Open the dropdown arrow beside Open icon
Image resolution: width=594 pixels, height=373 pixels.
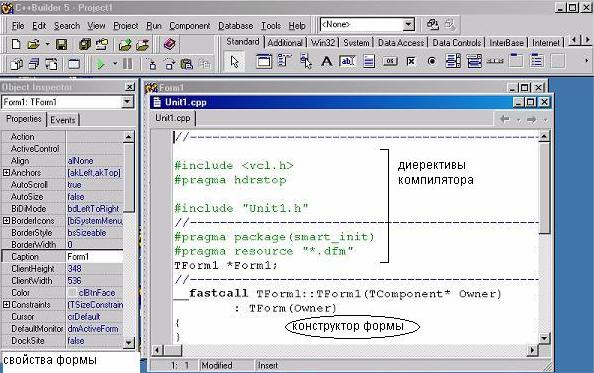[47, 44]
